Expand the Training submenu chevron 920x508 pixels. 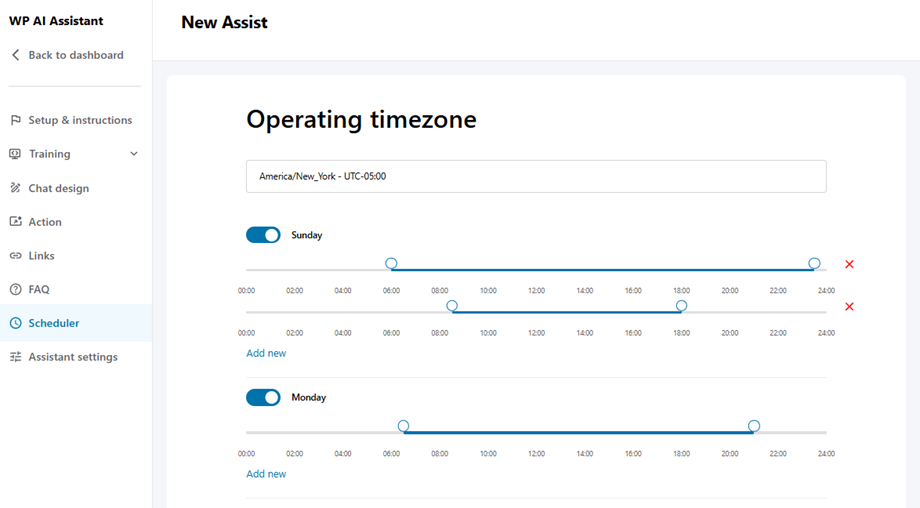coord(134,154)
